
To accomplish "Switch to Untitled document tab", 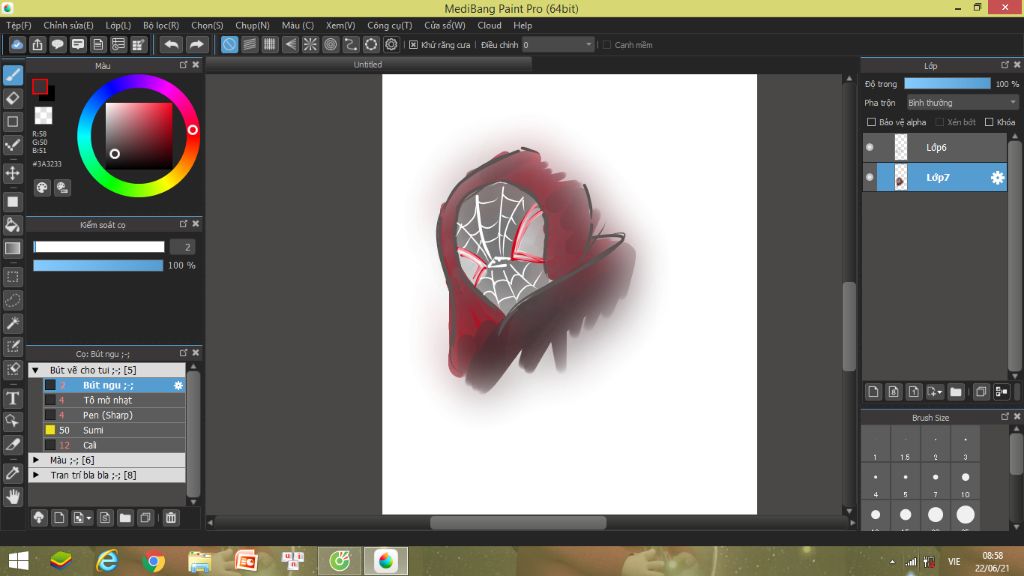I will pos(368,65).
